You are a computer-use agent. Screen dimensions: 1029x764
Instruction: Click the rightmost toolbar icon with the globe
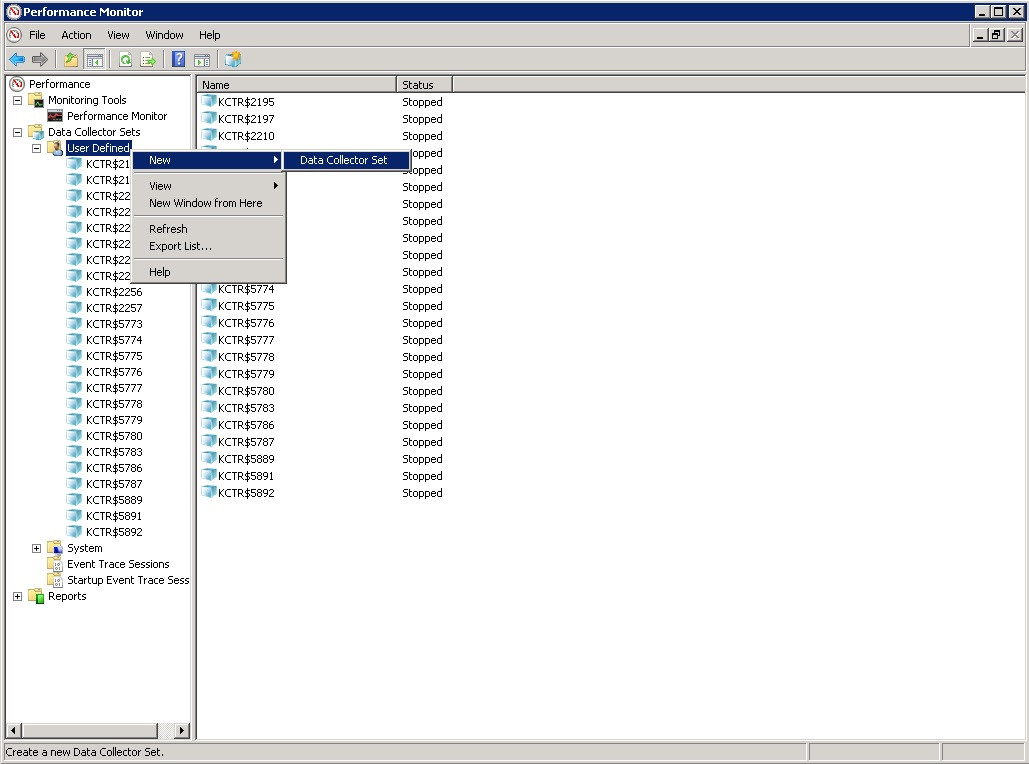[231, 59]
